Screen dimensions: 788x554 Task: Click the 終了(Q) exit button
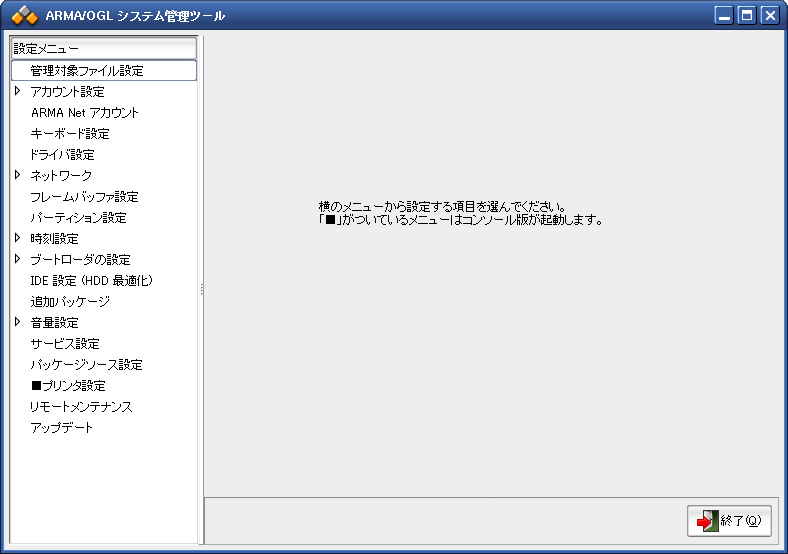tap(729, 521)
